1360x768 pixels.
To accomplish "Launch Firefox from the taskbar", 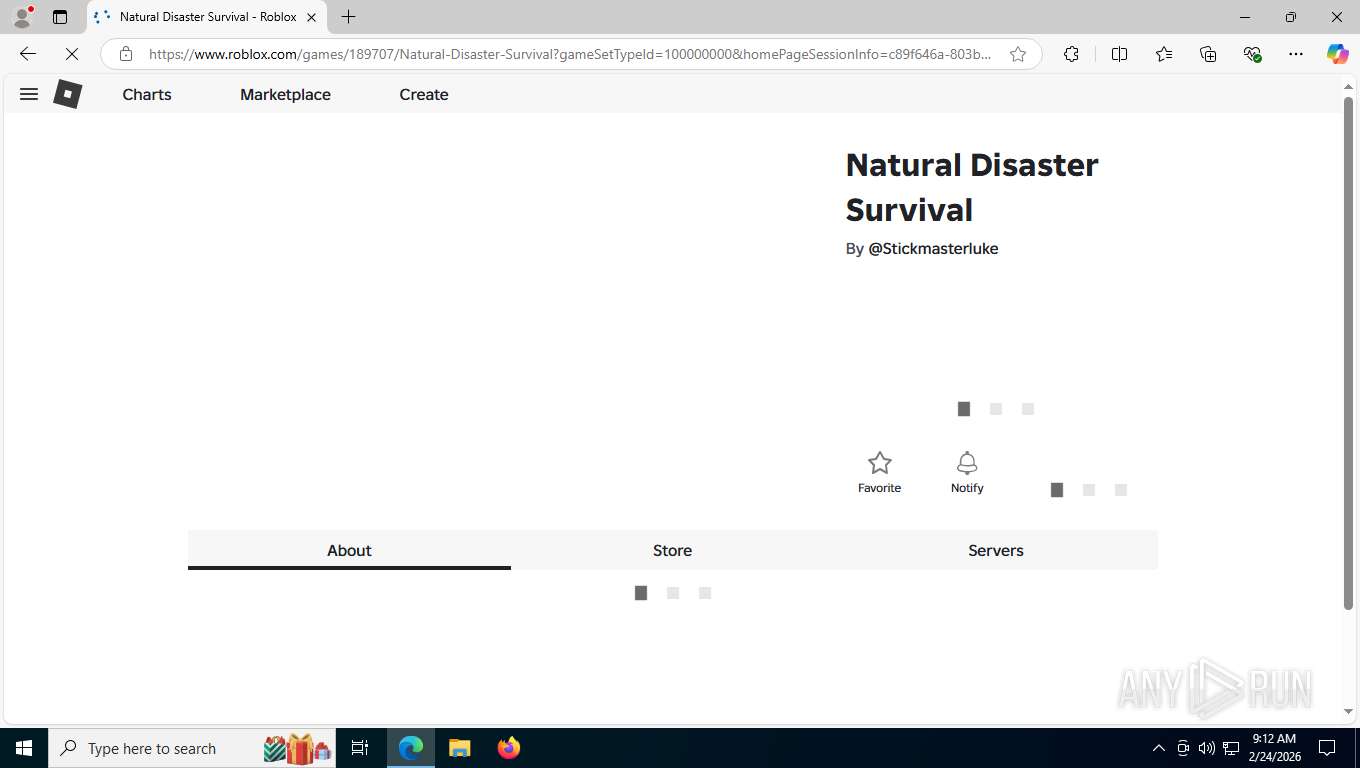I will tap(509, 748).
